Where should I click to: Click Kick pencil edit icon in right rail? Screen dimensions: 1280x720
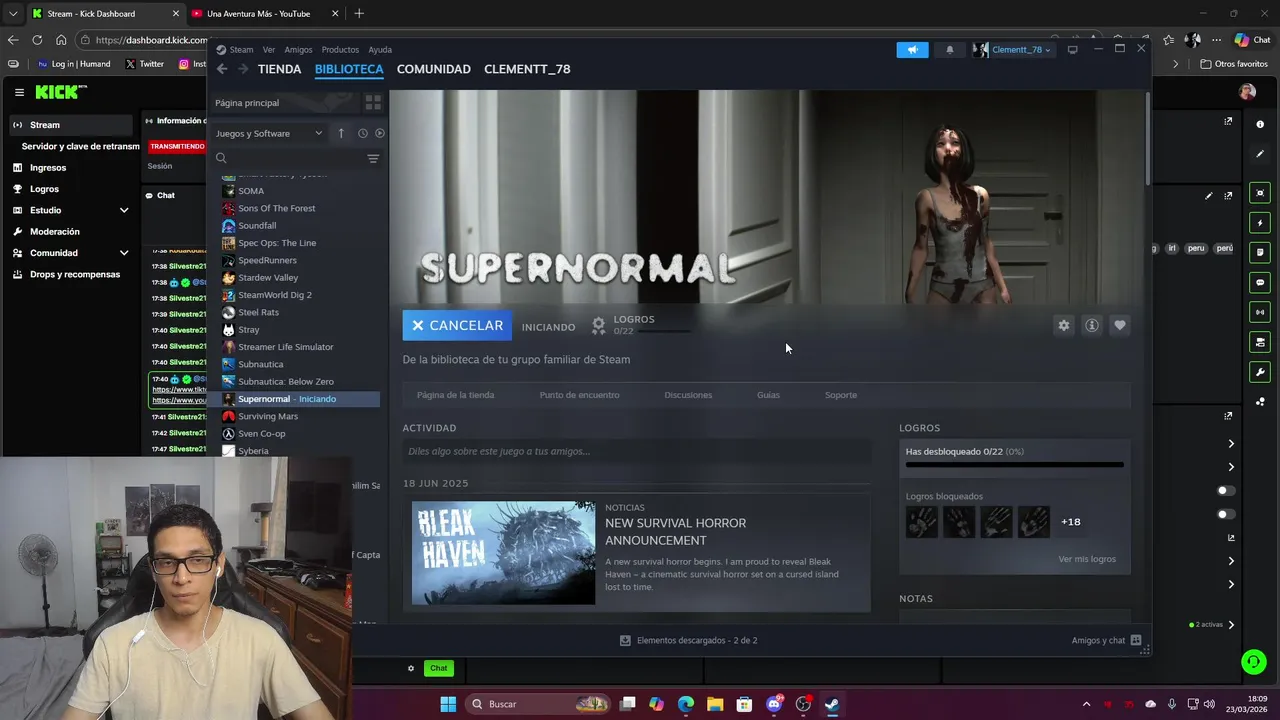1260,154
